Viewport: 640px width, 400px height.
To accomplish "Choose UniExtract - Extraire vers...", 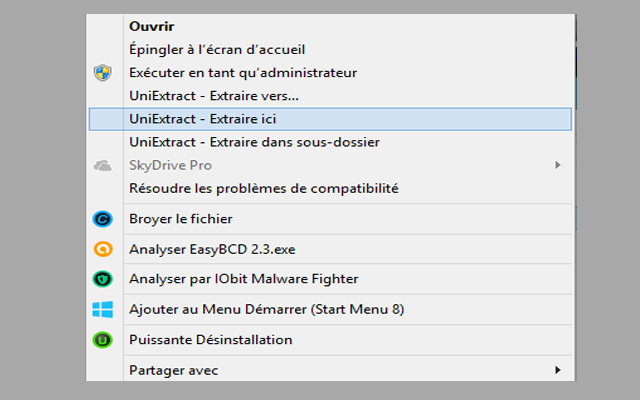I will [214, 96].
